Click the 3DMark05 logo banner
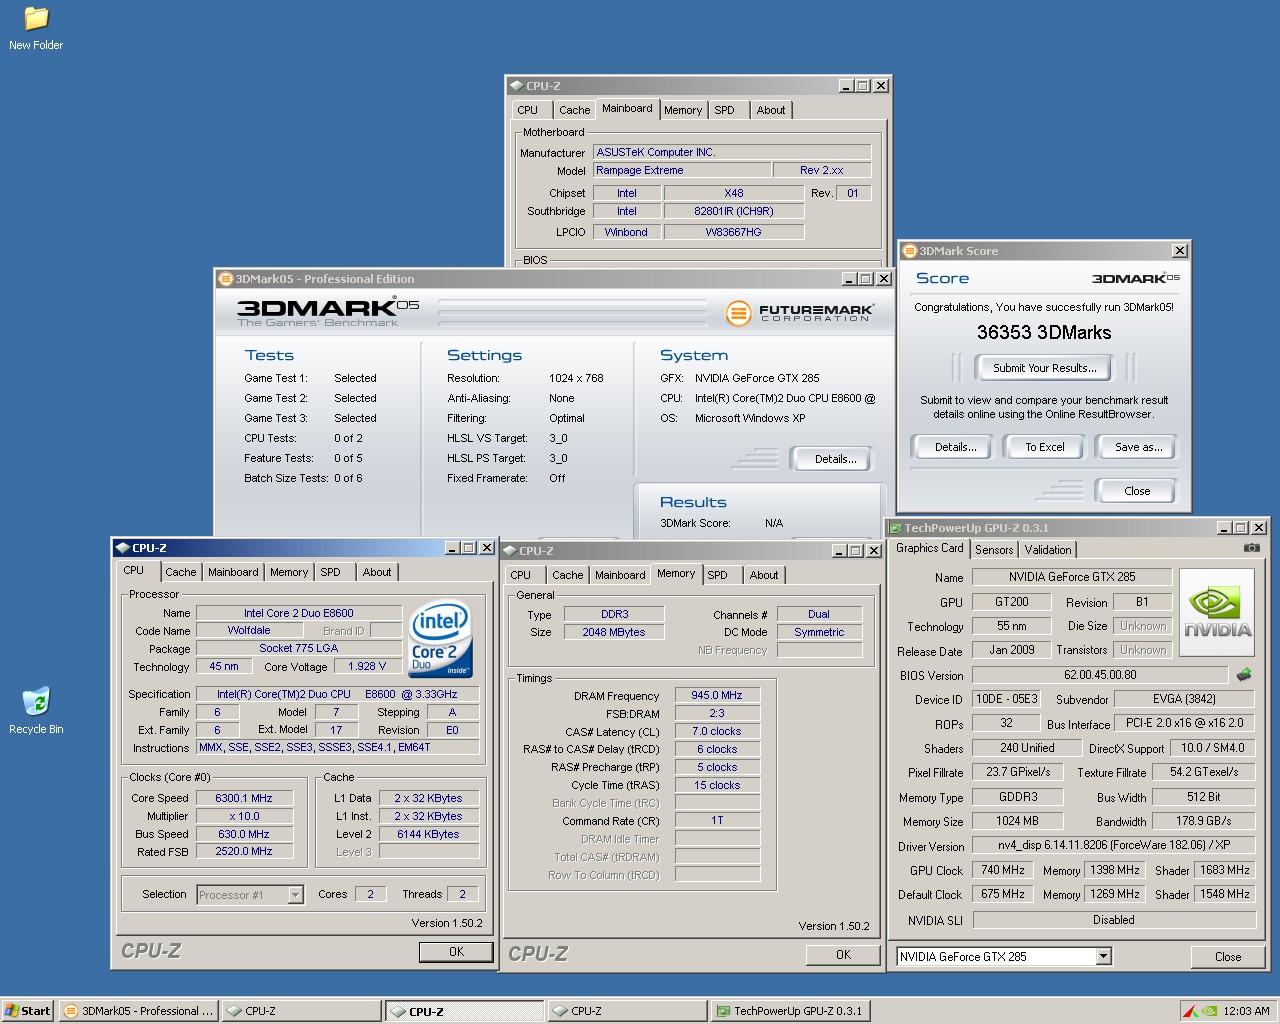The width and height of the screenshot is (1280, 1024). point(328,312)
